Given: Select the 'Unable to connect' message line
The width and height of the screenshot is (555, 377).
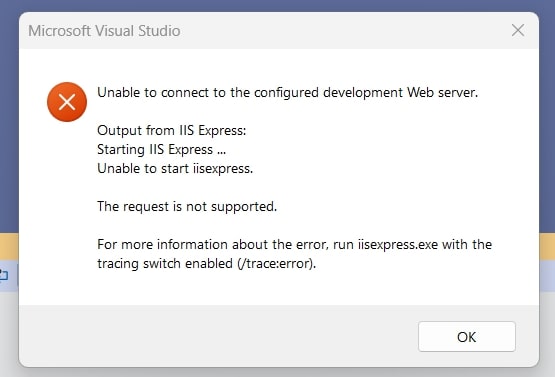Looking at the screenshot, I should click(287, 92).
